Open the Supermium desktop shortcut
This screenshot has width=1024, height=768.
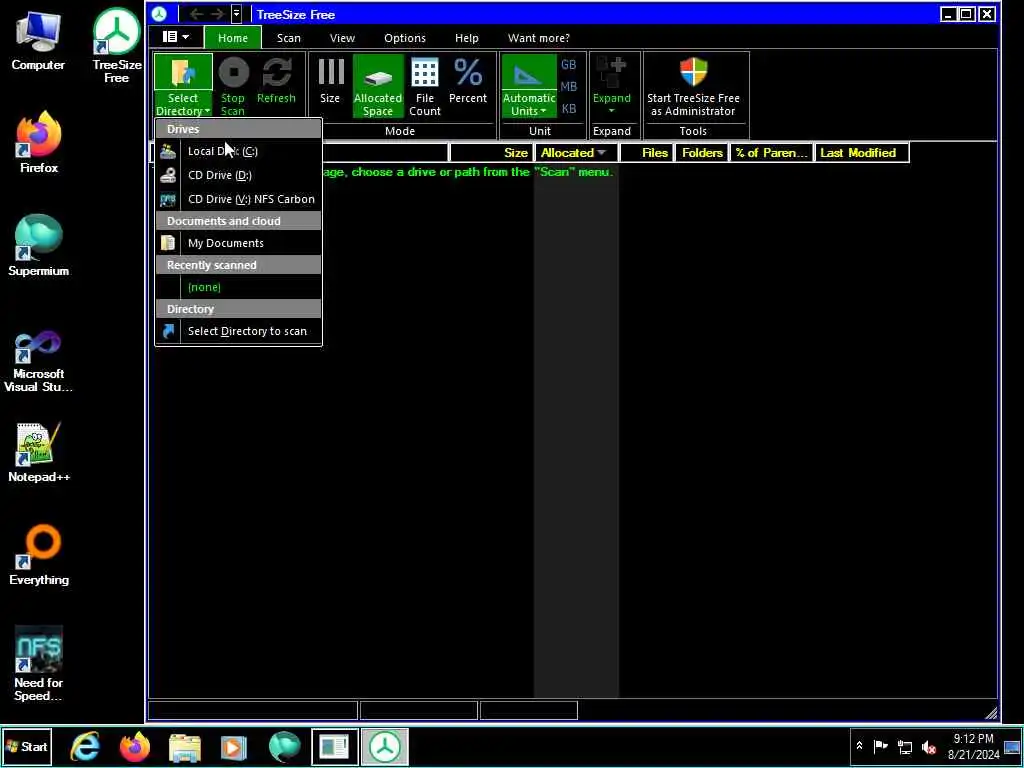tap(39, 246)
